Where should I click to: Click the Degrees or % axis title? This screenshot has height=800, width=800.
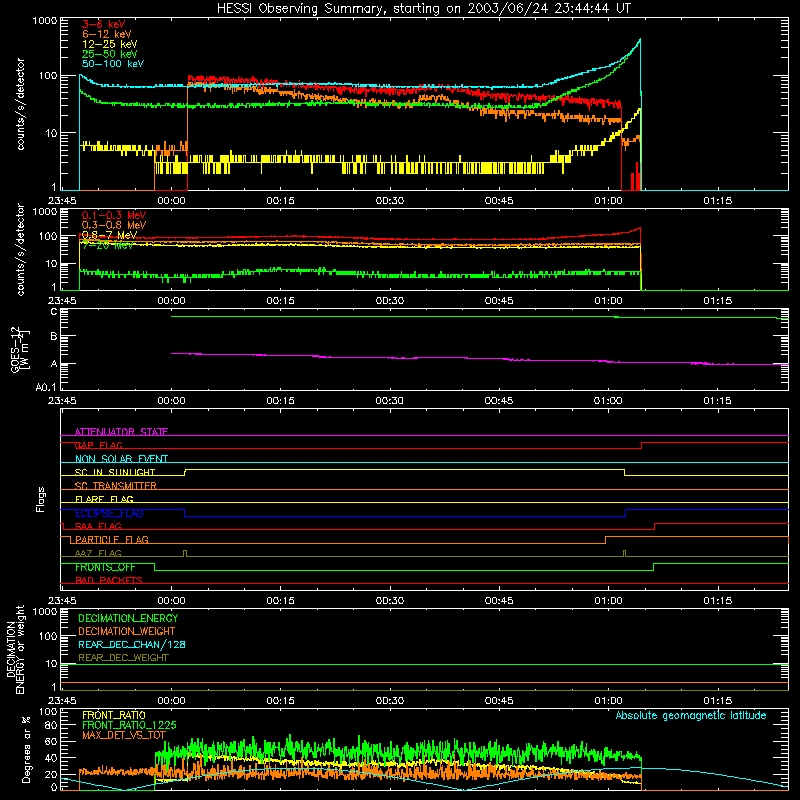26,749
